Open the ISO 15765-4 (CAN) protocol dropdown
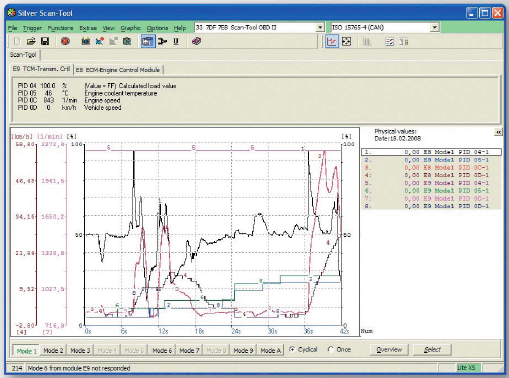 (435, 27)
